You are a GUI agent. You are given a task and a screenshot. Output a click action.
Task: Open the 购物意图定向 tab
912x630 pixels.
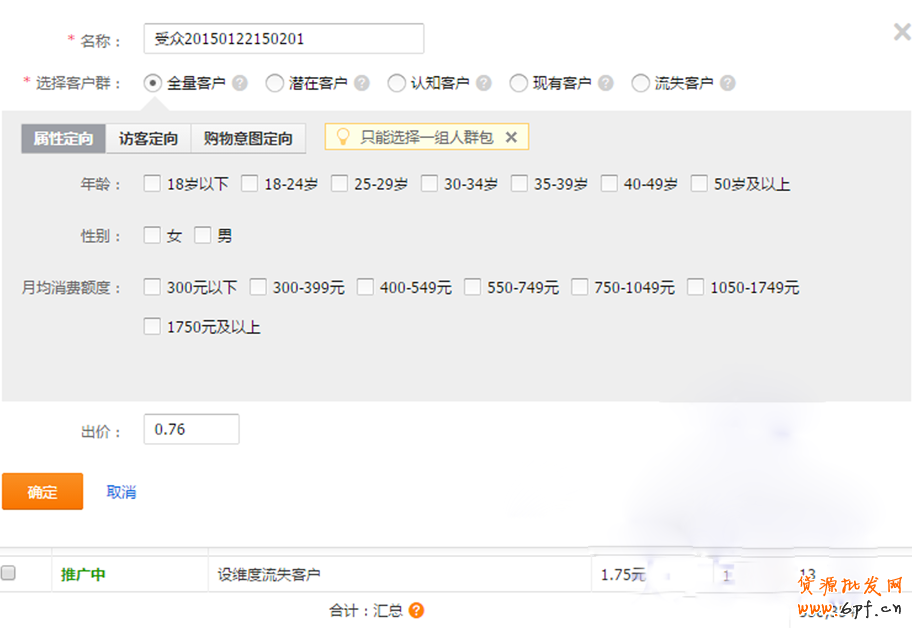[248, 139]
